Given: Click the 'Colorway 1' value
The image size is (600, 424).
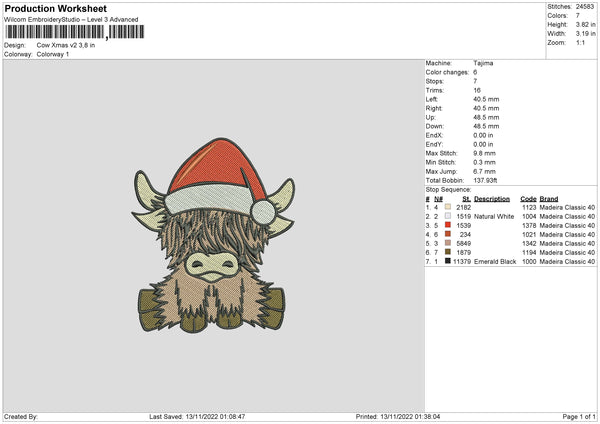Looking at the screenshot, I should click(53, 54).
